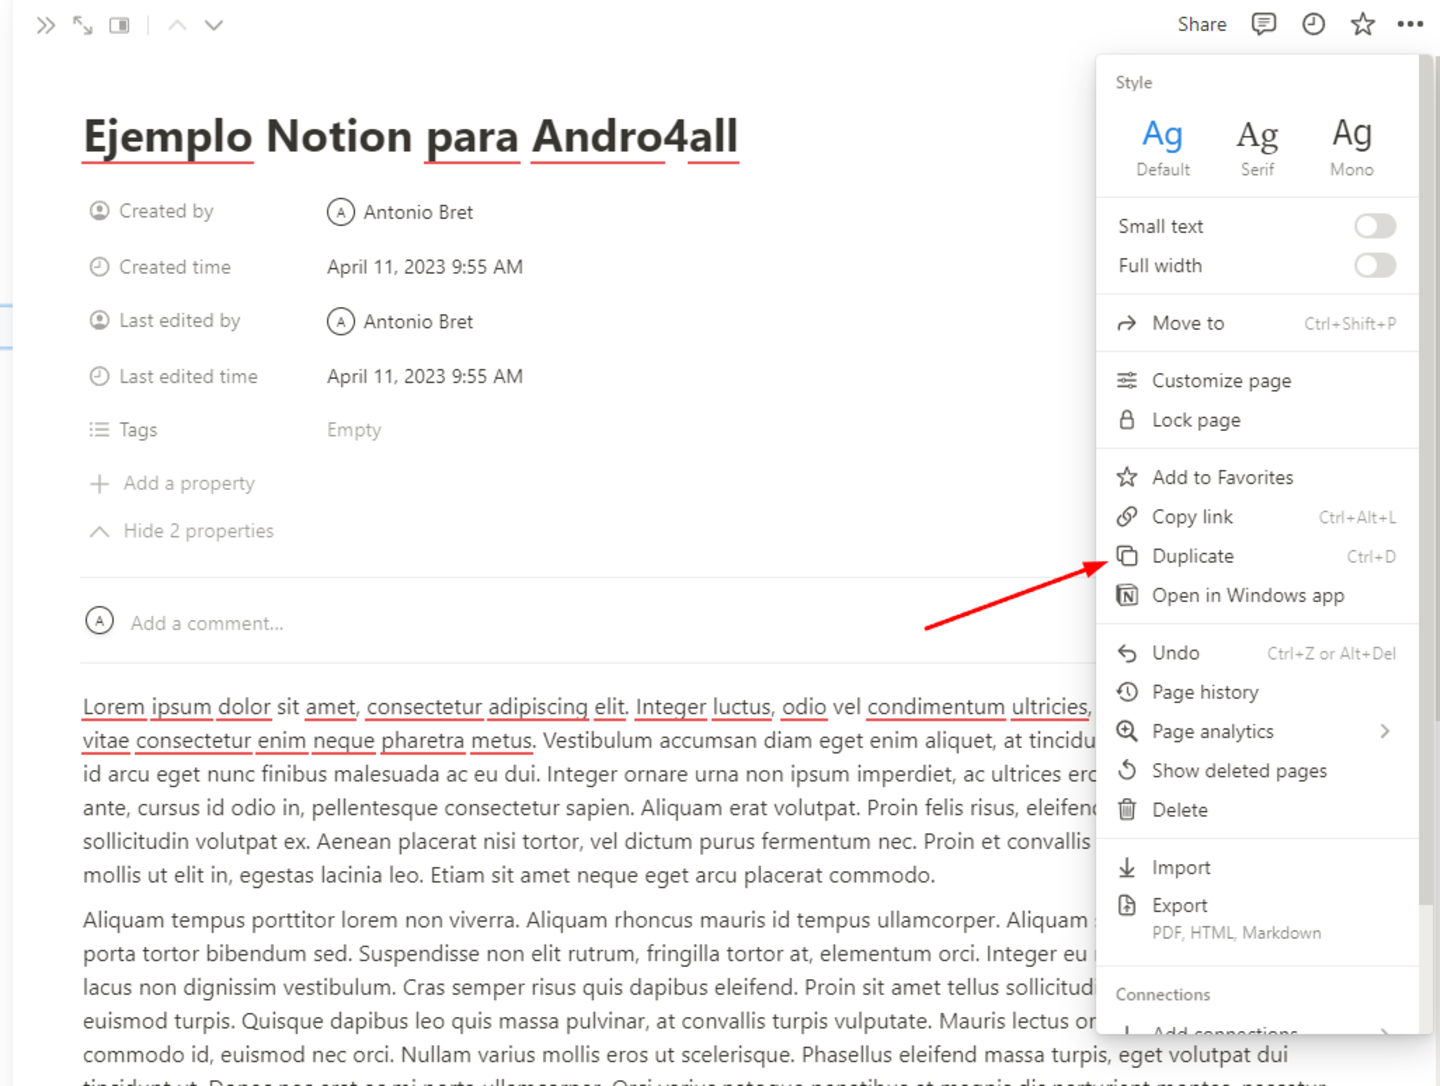1440x1086 pixels.
Task: Switch peek mode layout icon
Action: tap(119, 26)
